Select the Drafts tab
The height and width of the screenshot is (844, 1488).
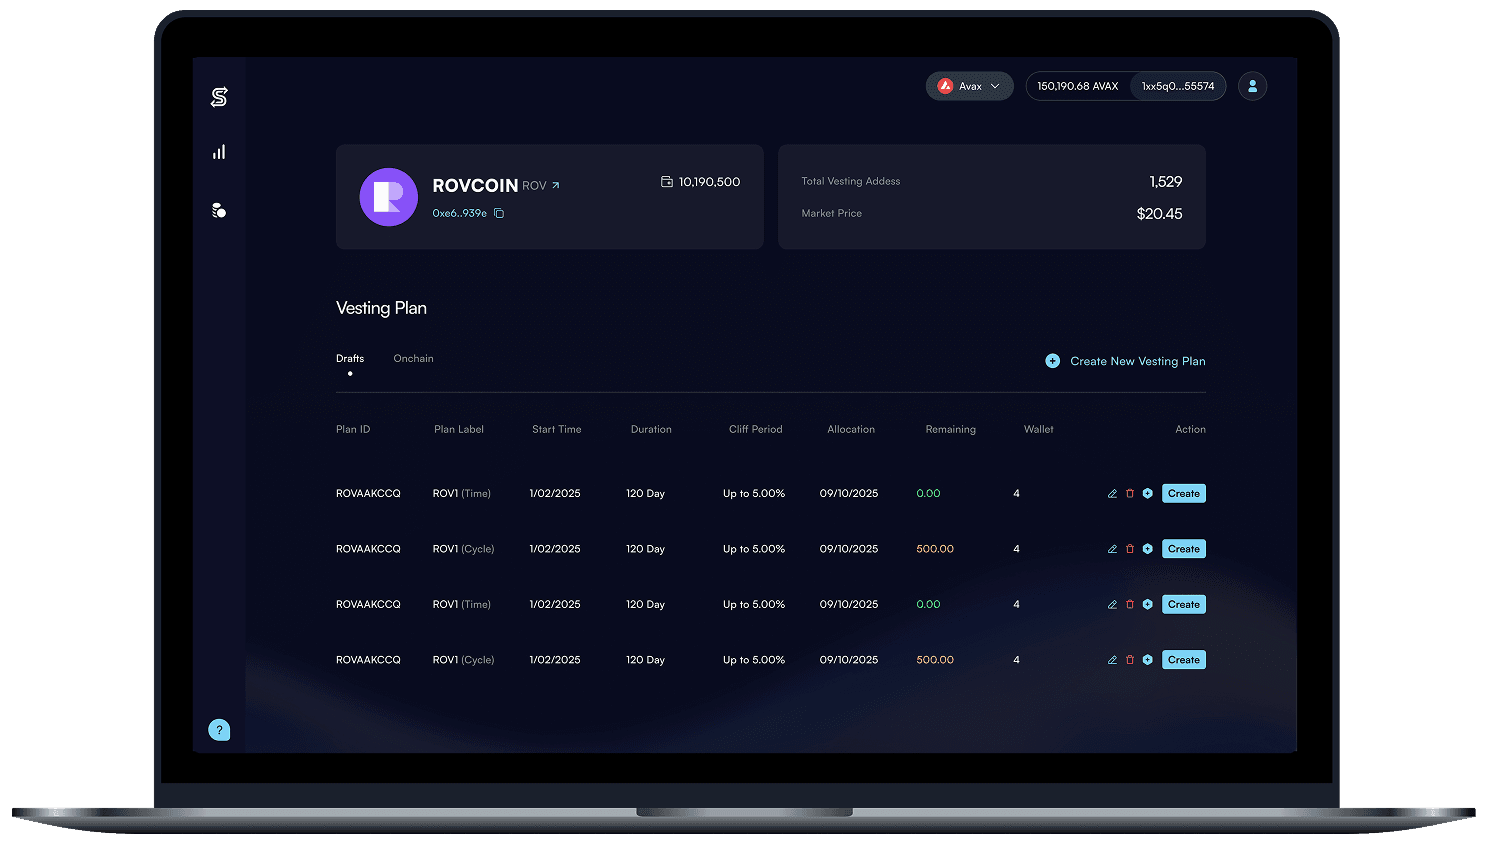tap(350, 358)
